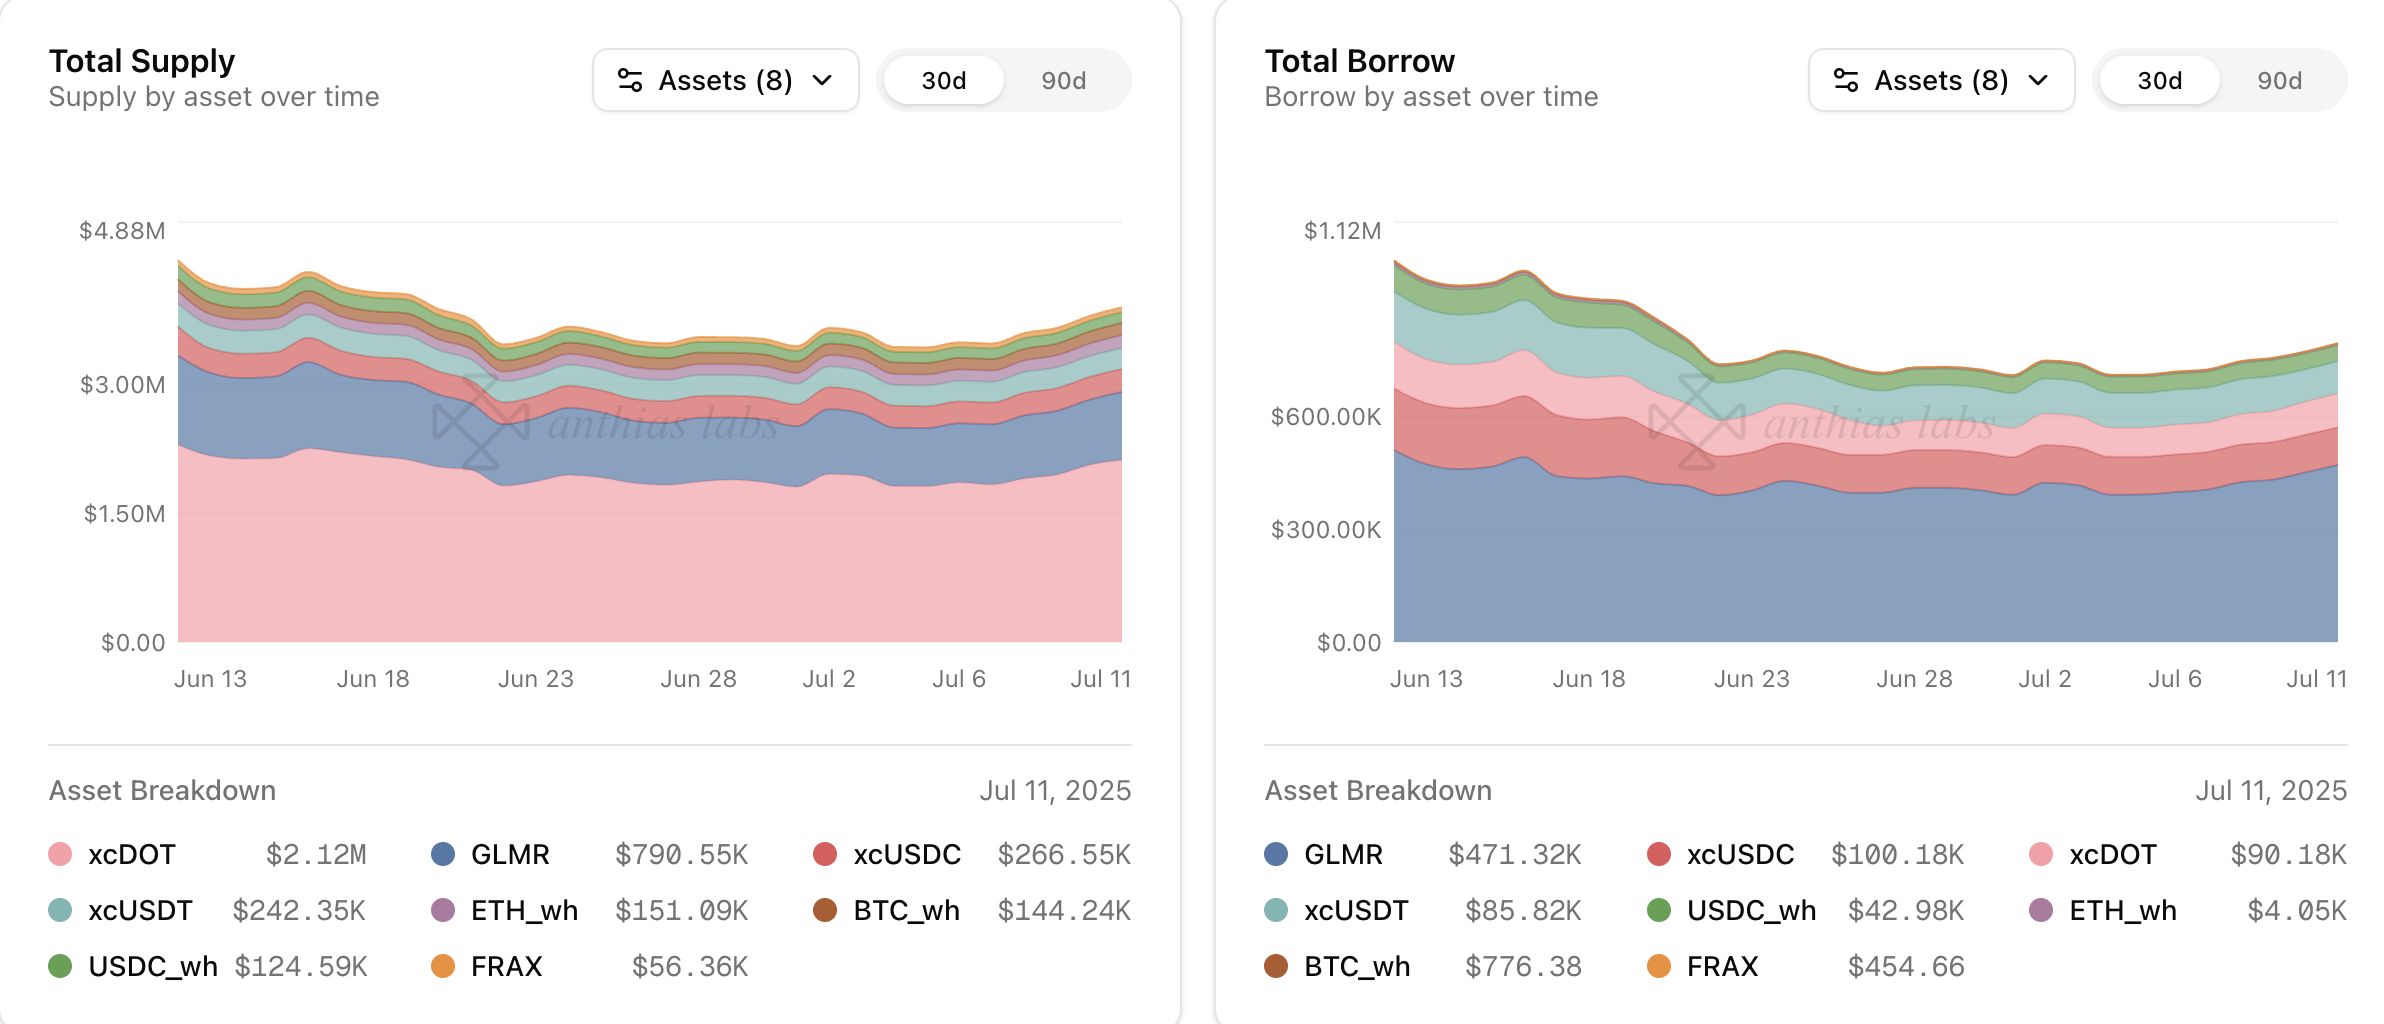Select 30d range in Total Borrow
2384x1024 pixels.
pos(2160,80)
